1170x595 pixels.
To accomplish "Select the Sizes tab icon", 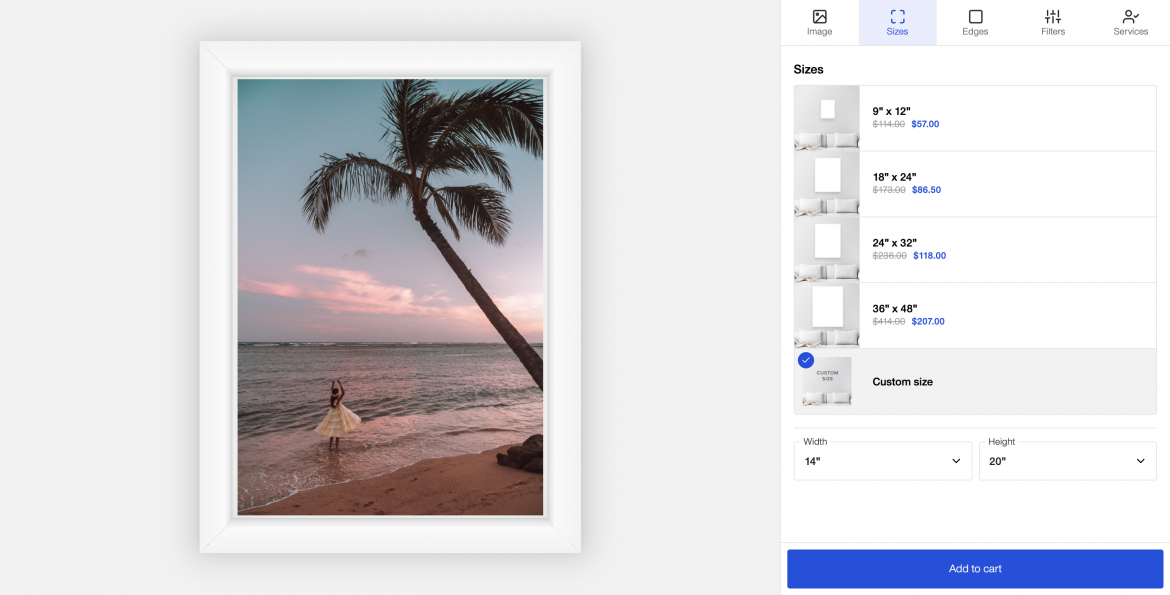I will 897,16.
